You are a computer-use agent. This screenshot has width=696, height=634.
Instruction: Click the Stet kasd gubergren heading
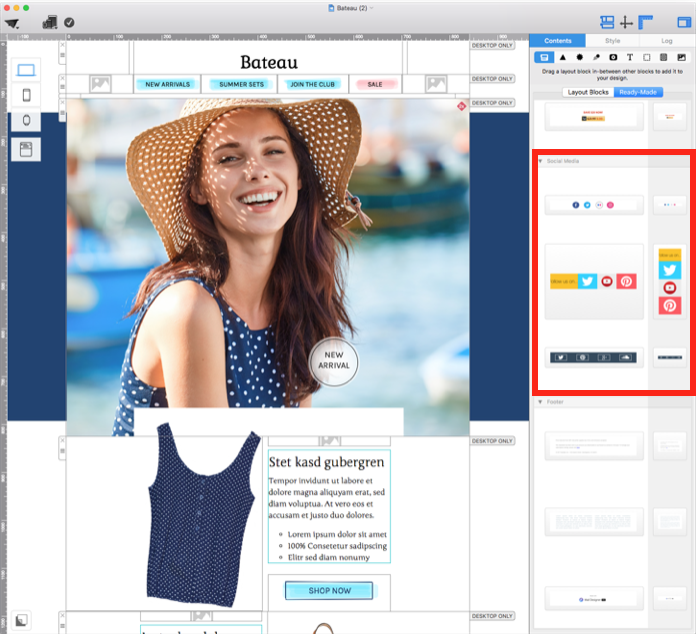[326, 462]
